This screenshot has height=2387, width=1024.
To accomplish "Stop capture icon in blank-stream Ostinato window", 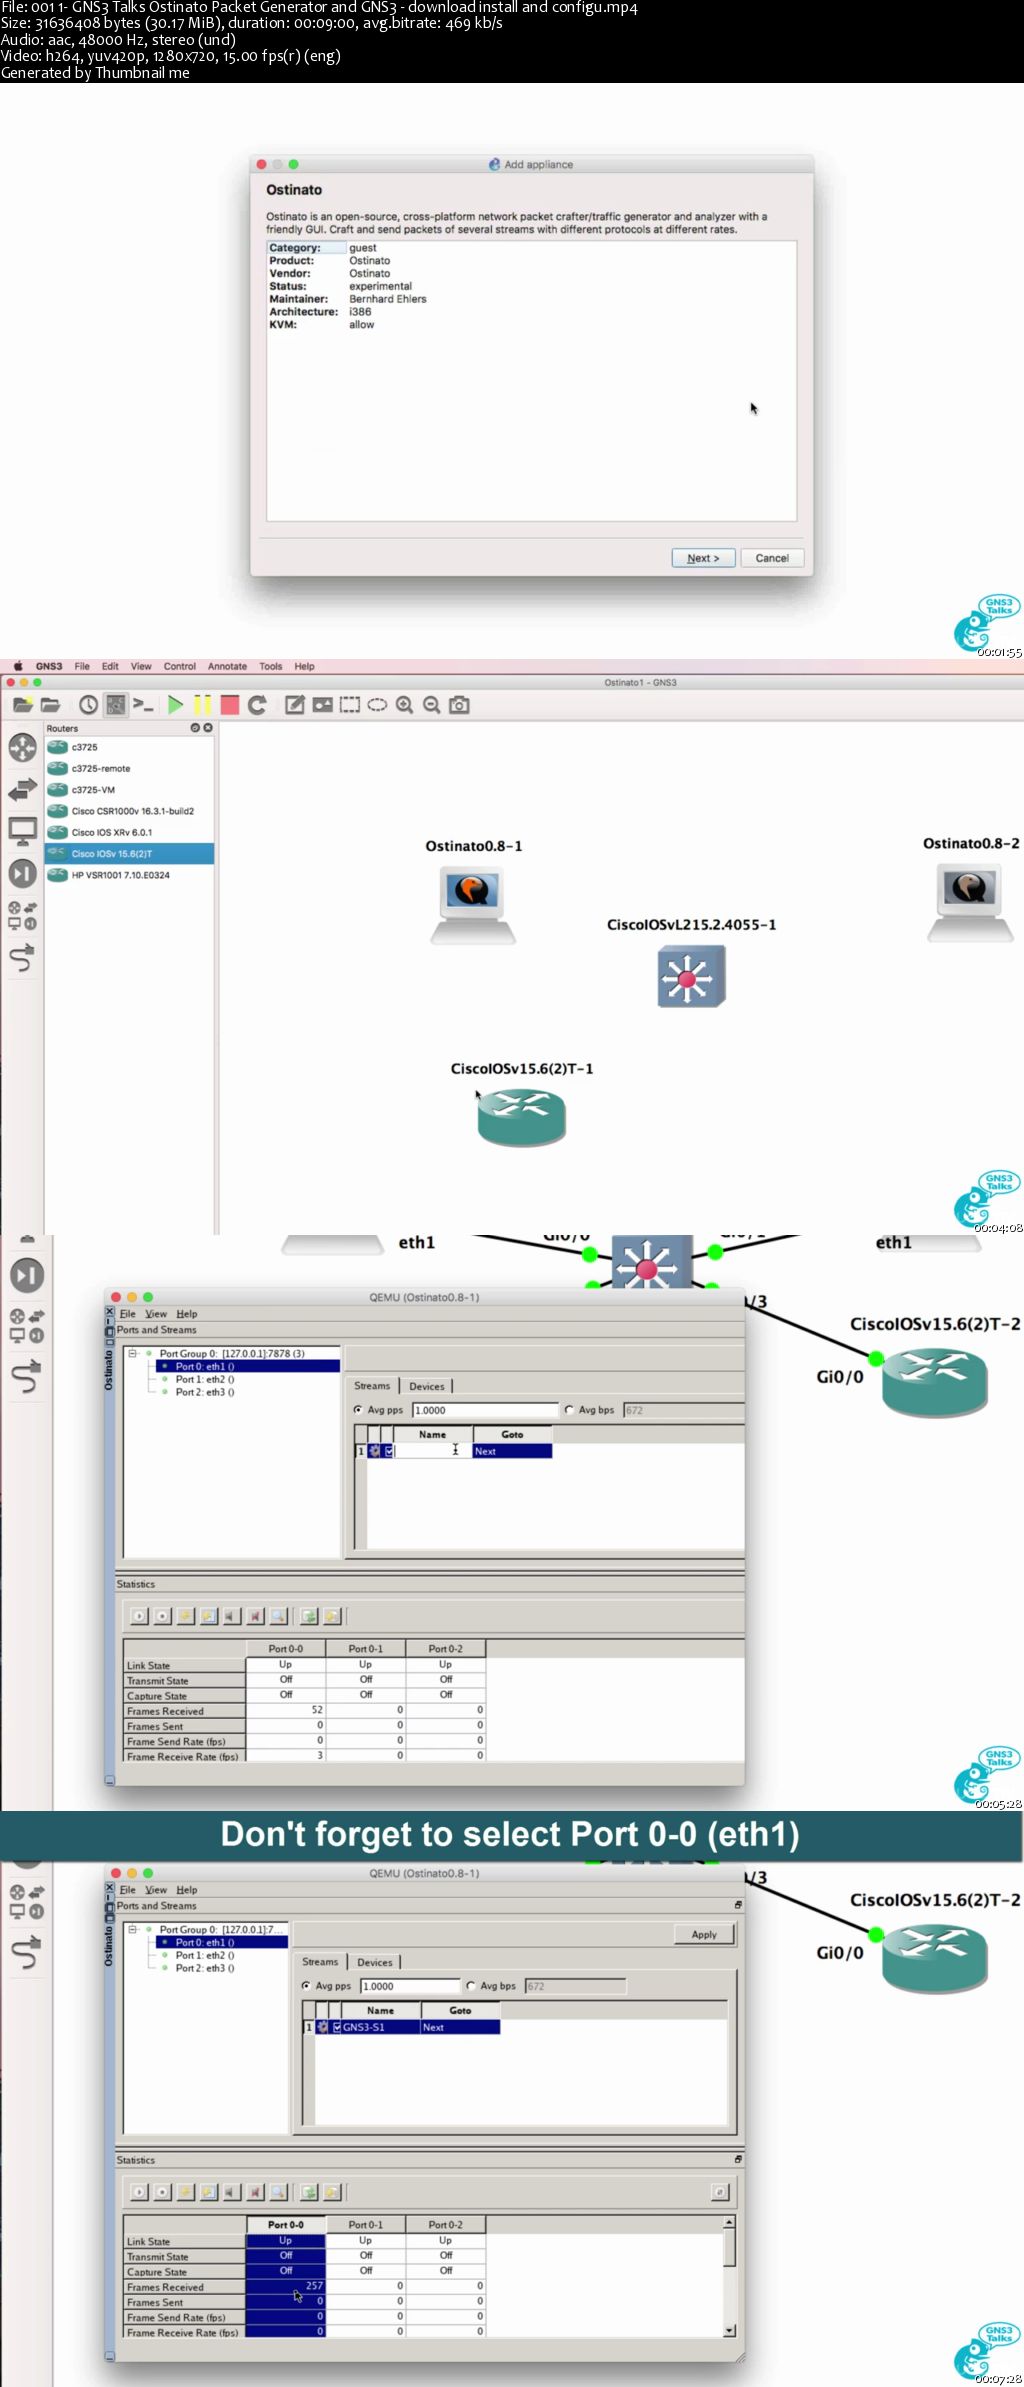I will click(x=256, y=1616).
